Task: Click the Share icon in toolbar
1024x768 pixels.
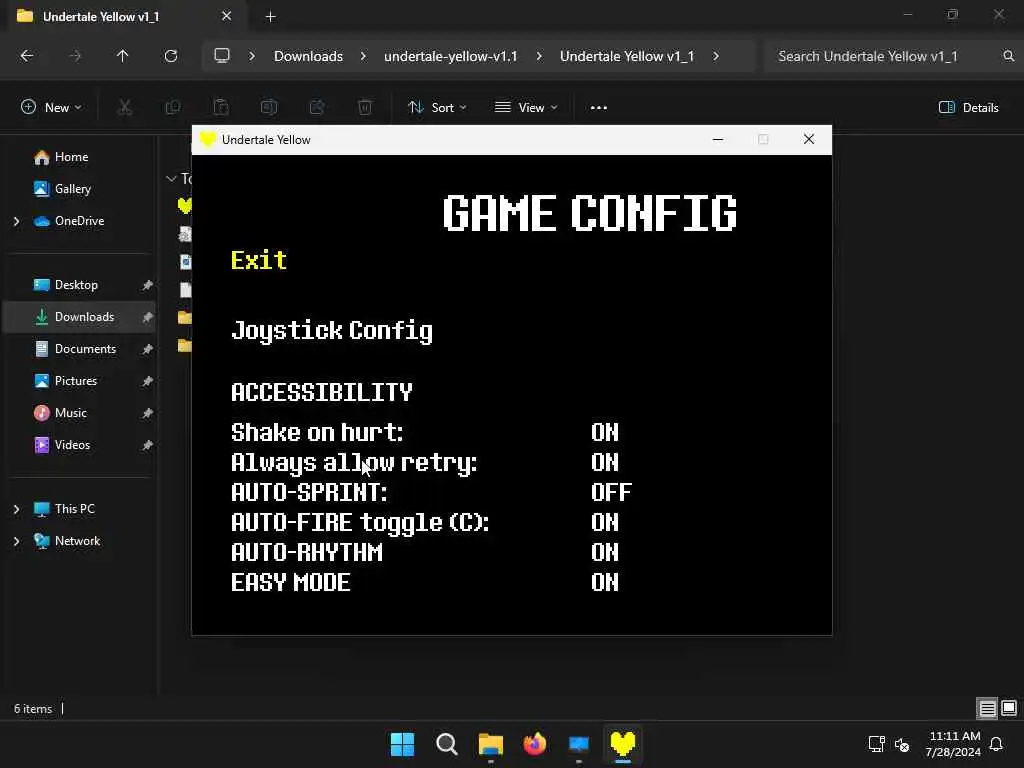Action: pos(317,107)
